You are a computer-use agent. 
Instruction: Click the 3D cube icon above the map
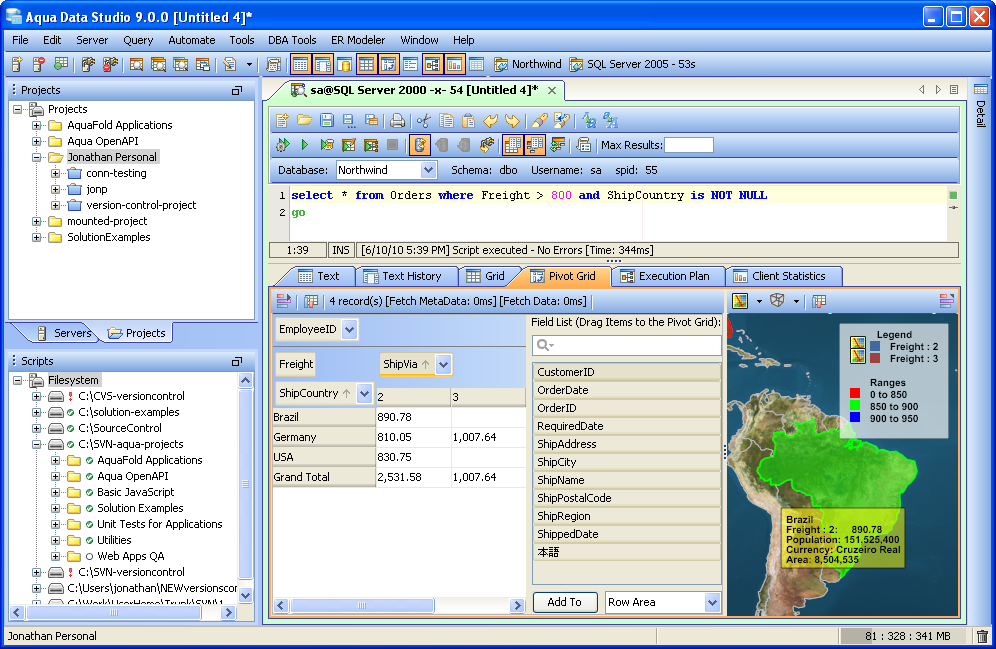click(777, 301)
